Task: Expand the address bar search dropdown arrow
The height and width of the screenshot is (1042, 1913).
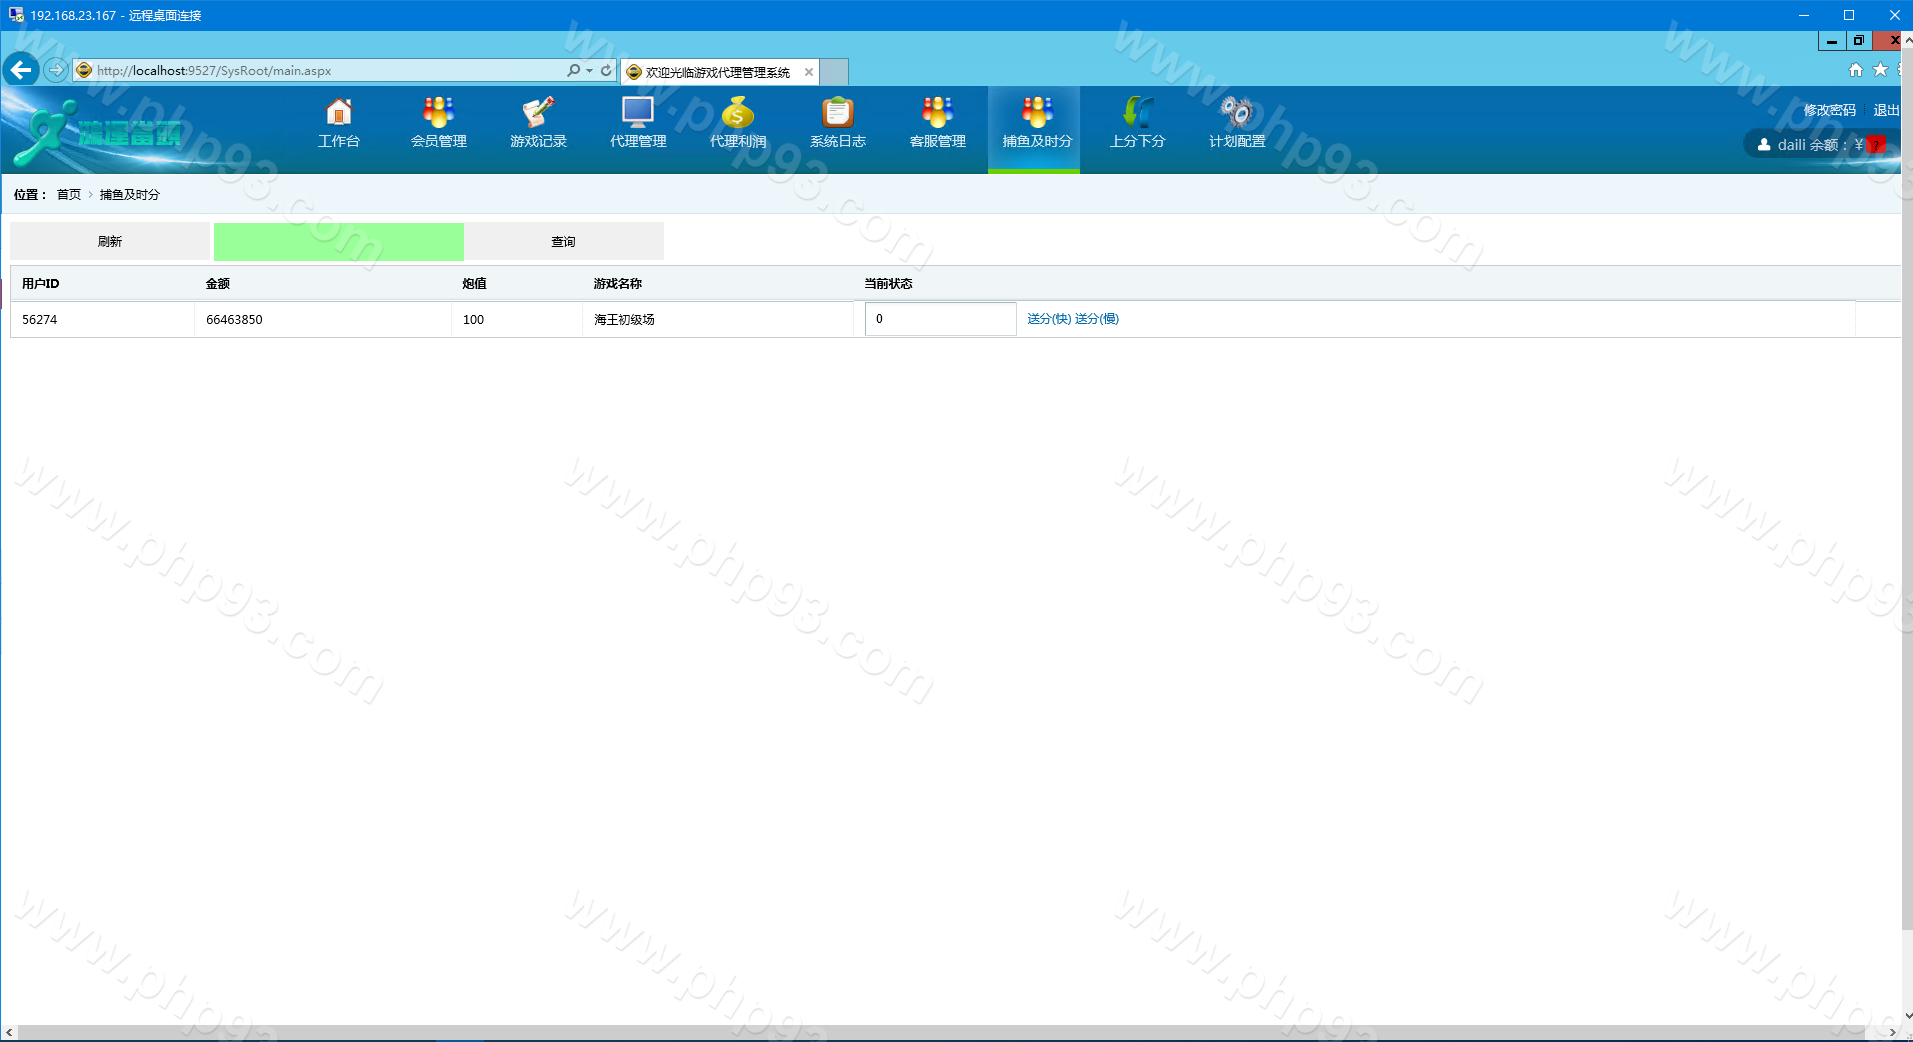Action: [590, 71]
